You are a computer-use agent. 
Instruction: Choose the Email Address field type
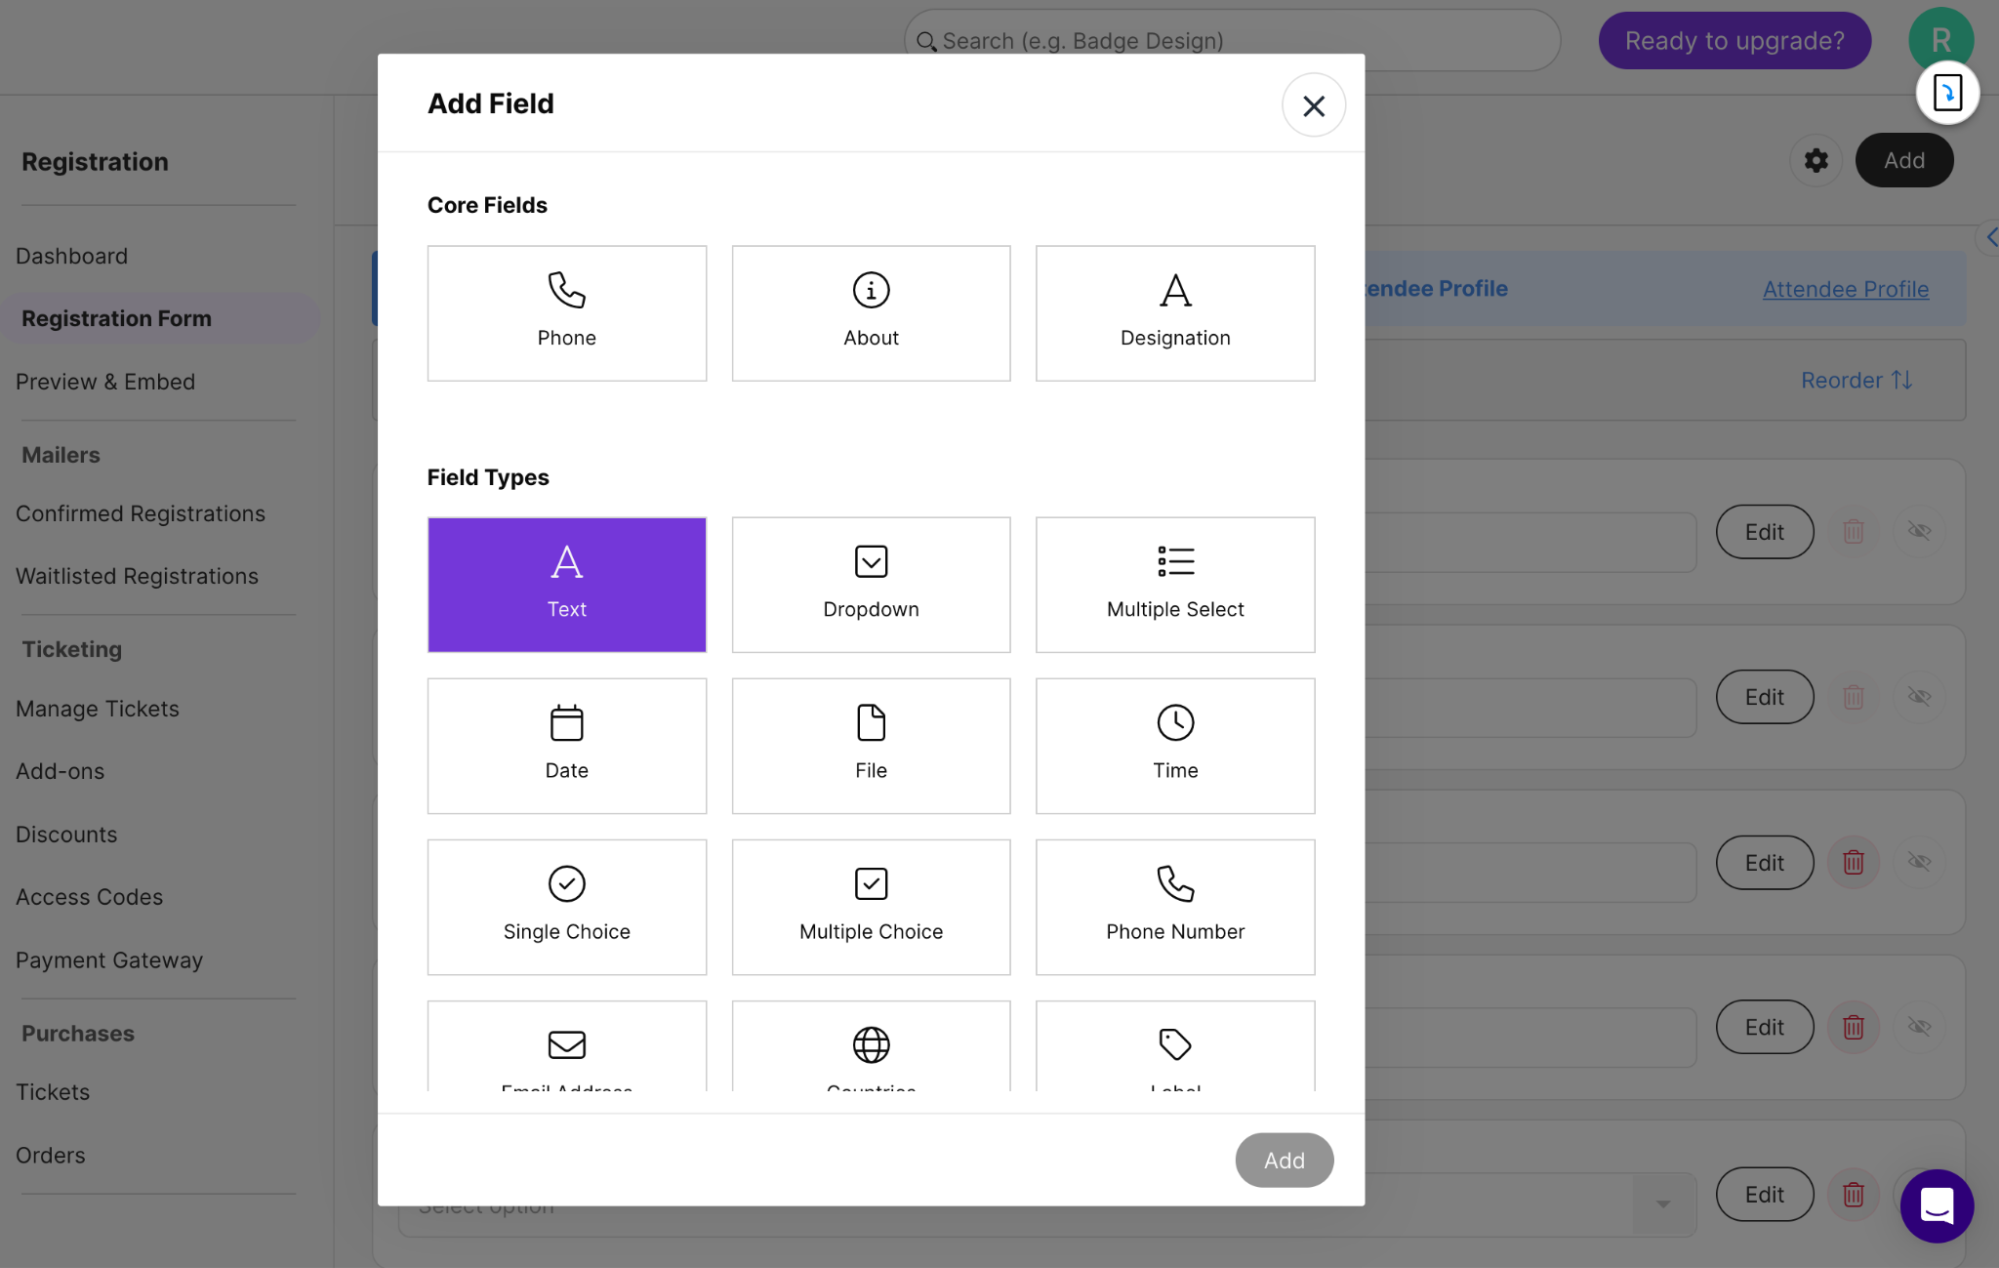click(566, 1046)
